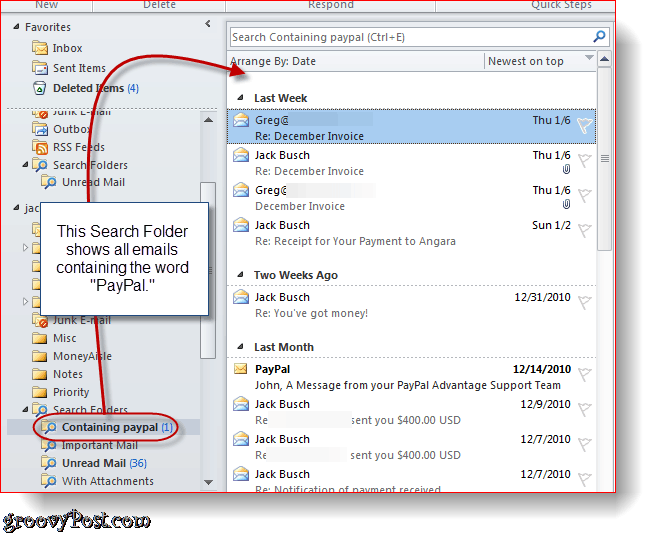Click the Quick Steps ribbon group label
Viewport: 661px width, 538px height.
click(x=561, y=5)
